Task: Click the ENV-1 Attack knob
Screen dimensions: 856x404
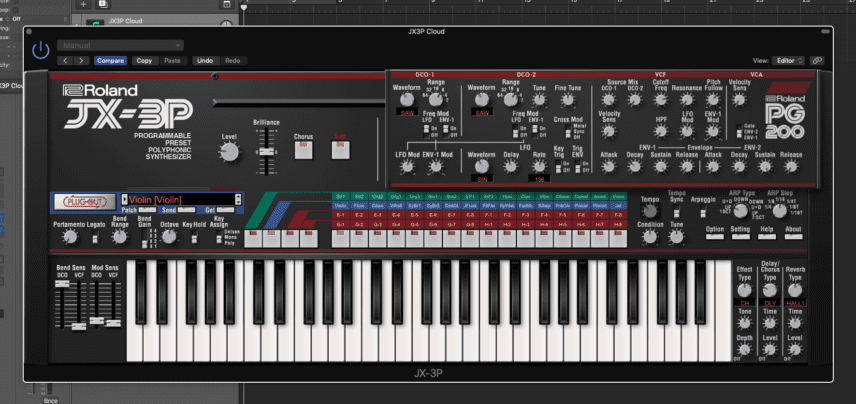Action: [x=609, y=167]
